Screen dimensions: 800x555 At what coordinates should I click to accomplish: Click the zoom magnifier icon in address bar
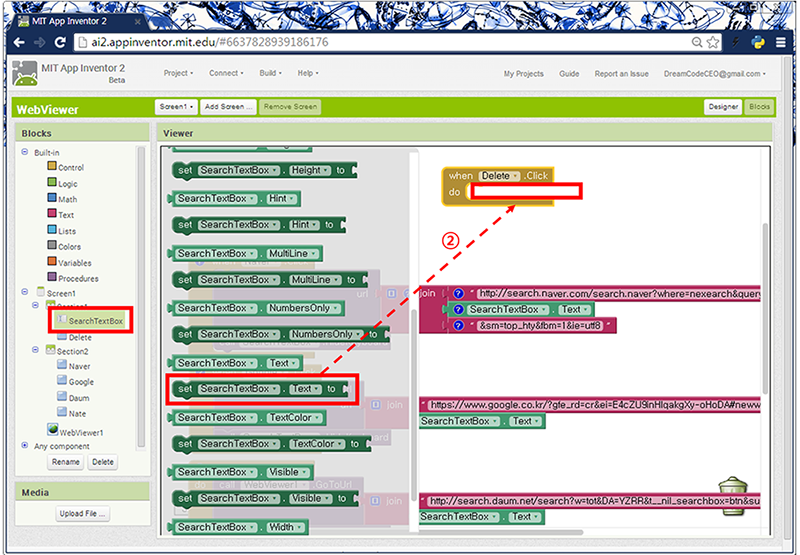[697, 42]
